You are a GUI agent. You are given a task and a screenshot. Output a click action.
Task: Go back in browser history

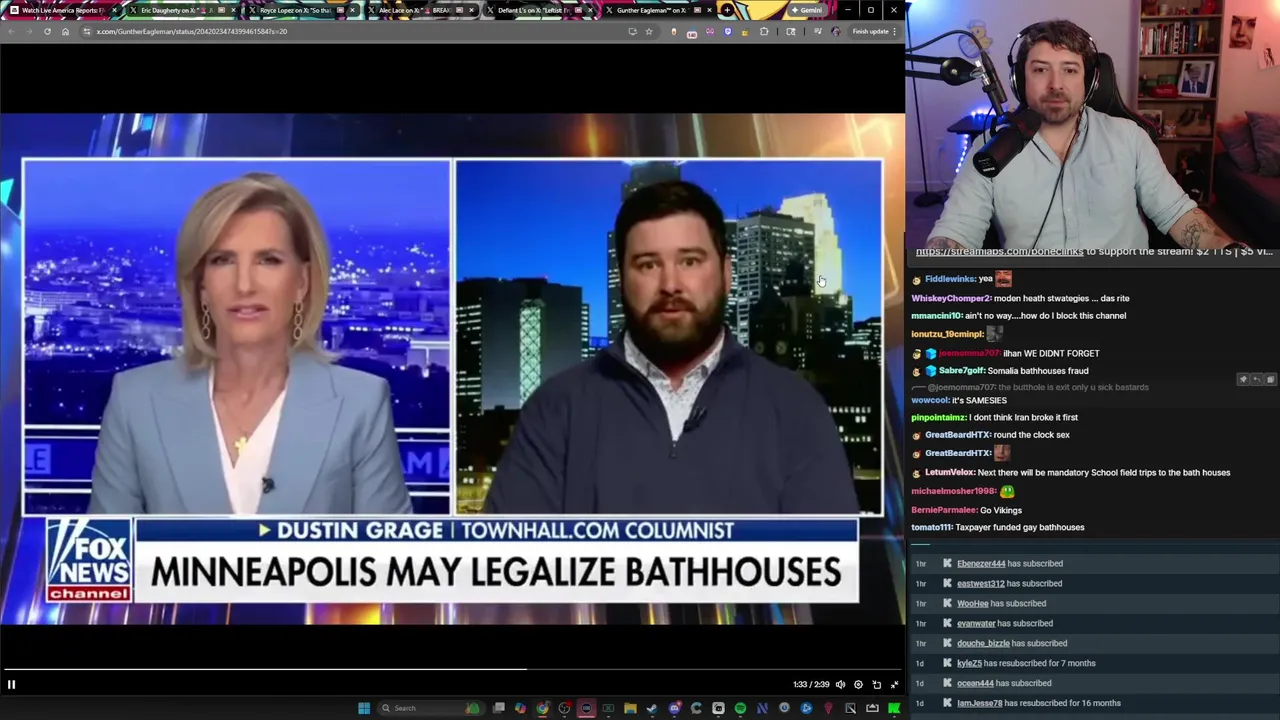tap(10, 31)
